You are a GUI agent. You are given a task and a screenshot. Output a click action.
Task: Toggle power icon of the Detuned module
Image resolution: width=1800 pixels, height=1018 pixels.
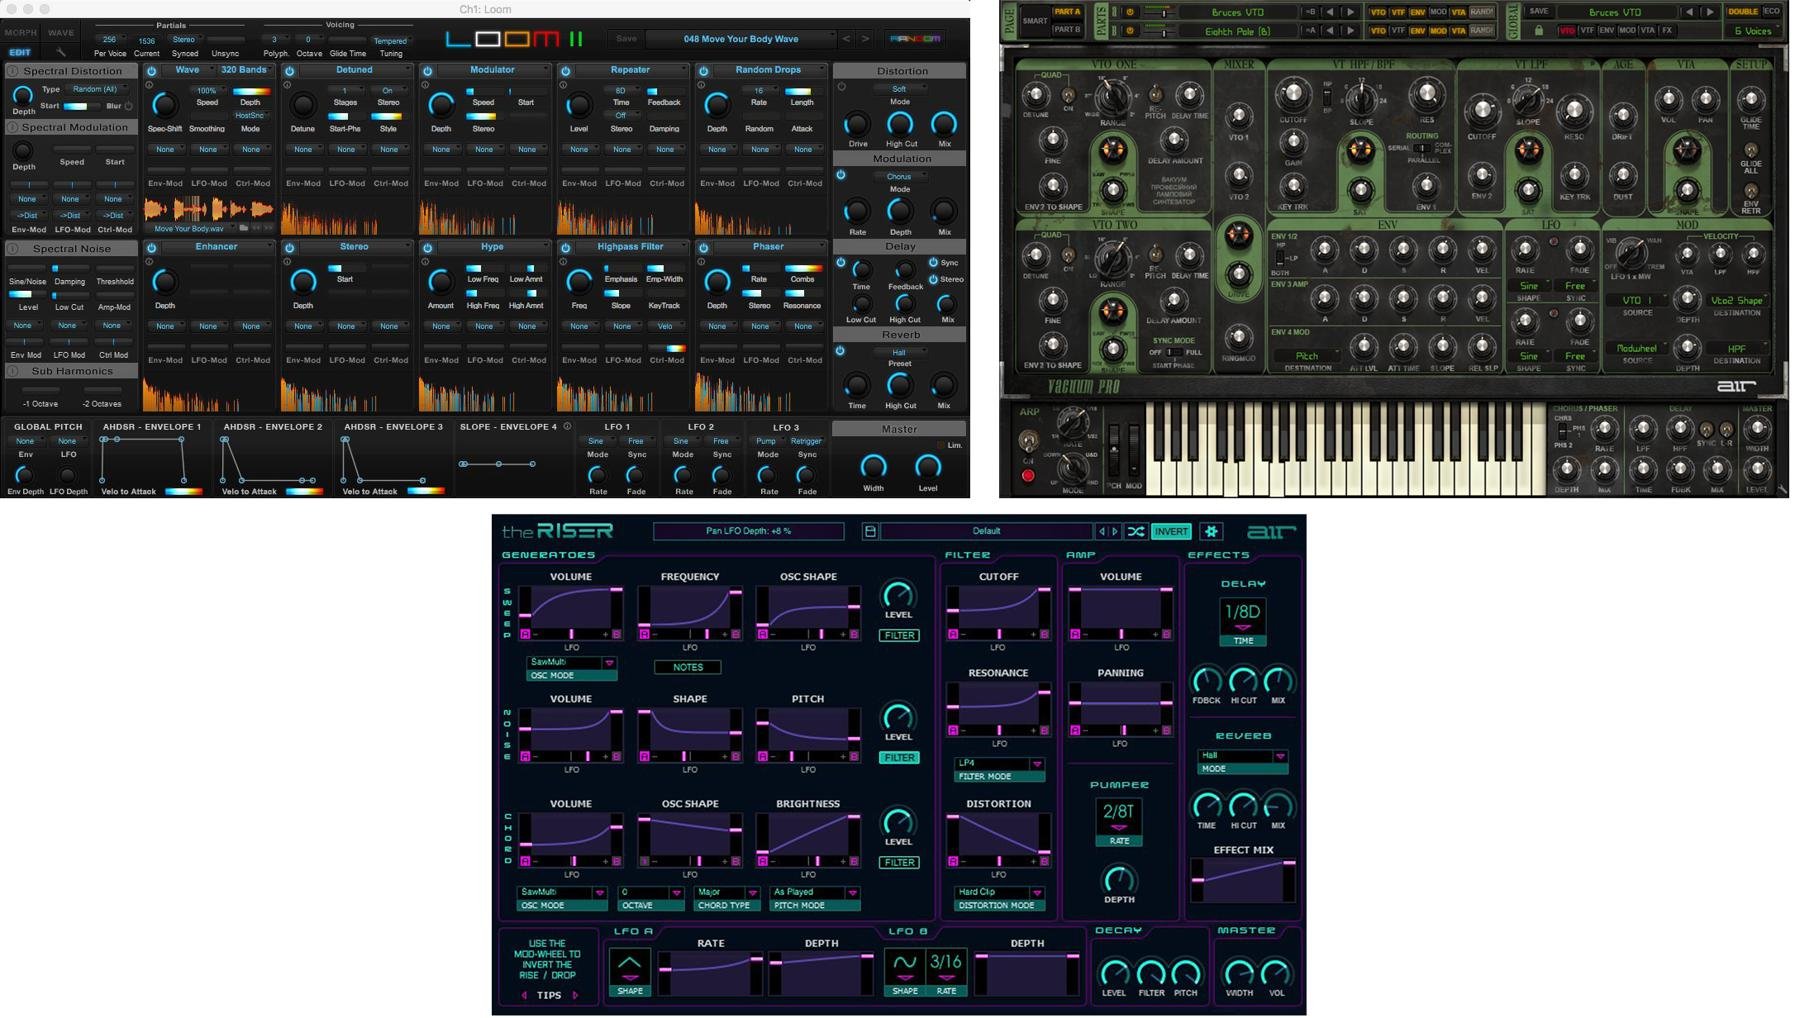[290, 71]
